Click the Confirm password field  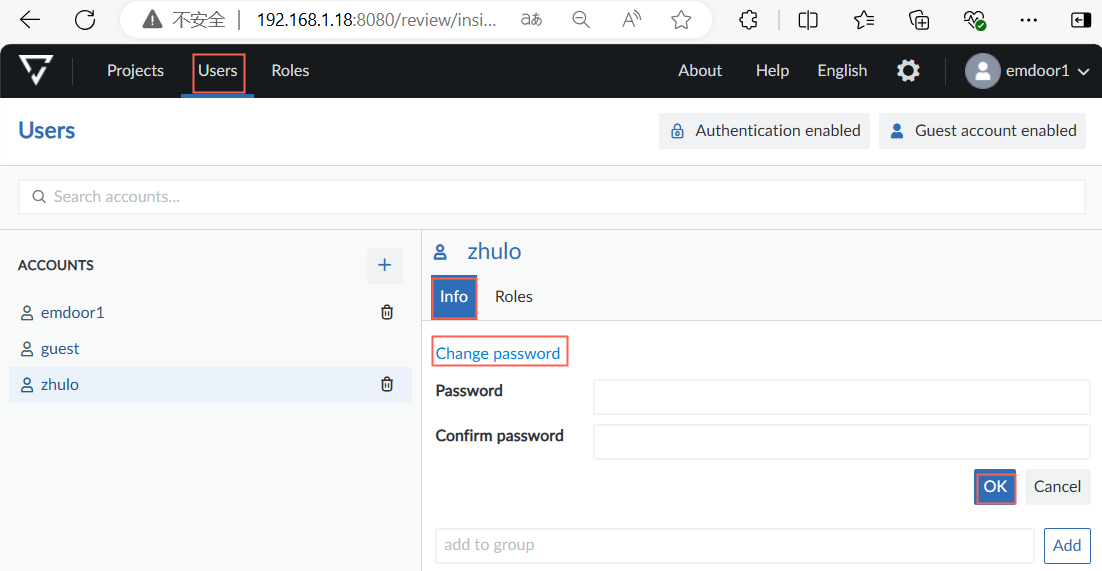(x=841, y=441)
